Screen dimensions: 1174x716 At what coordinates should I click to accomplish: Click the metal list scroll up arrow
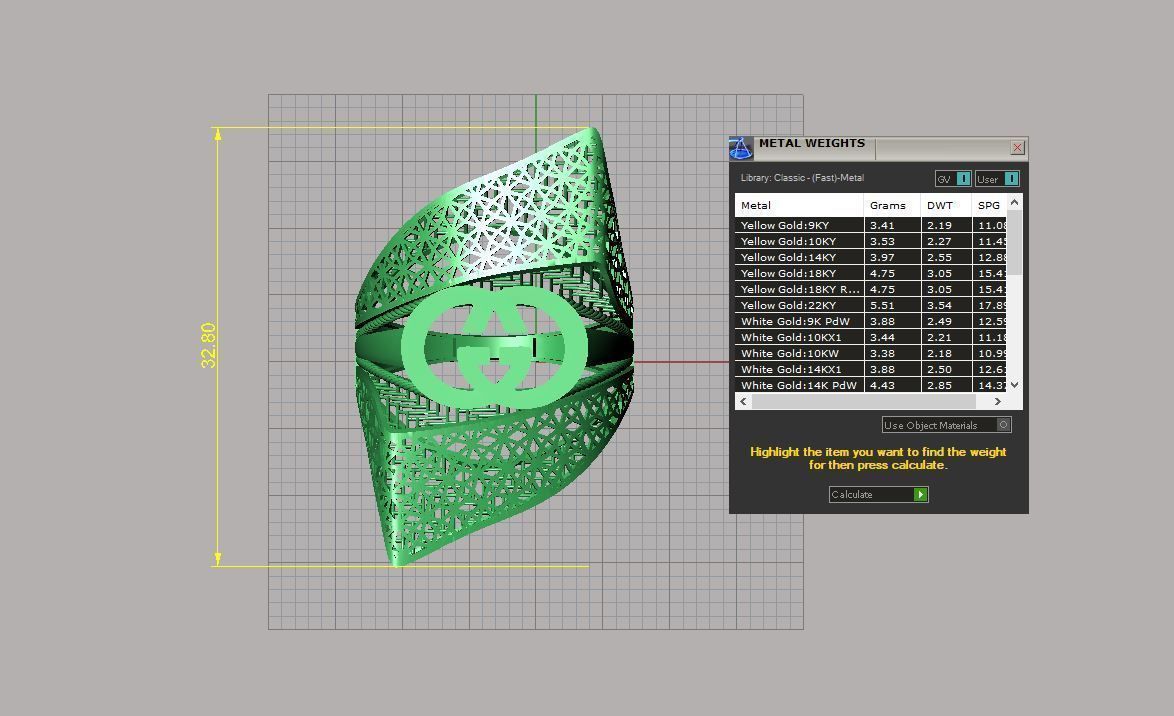(1015, 201)
